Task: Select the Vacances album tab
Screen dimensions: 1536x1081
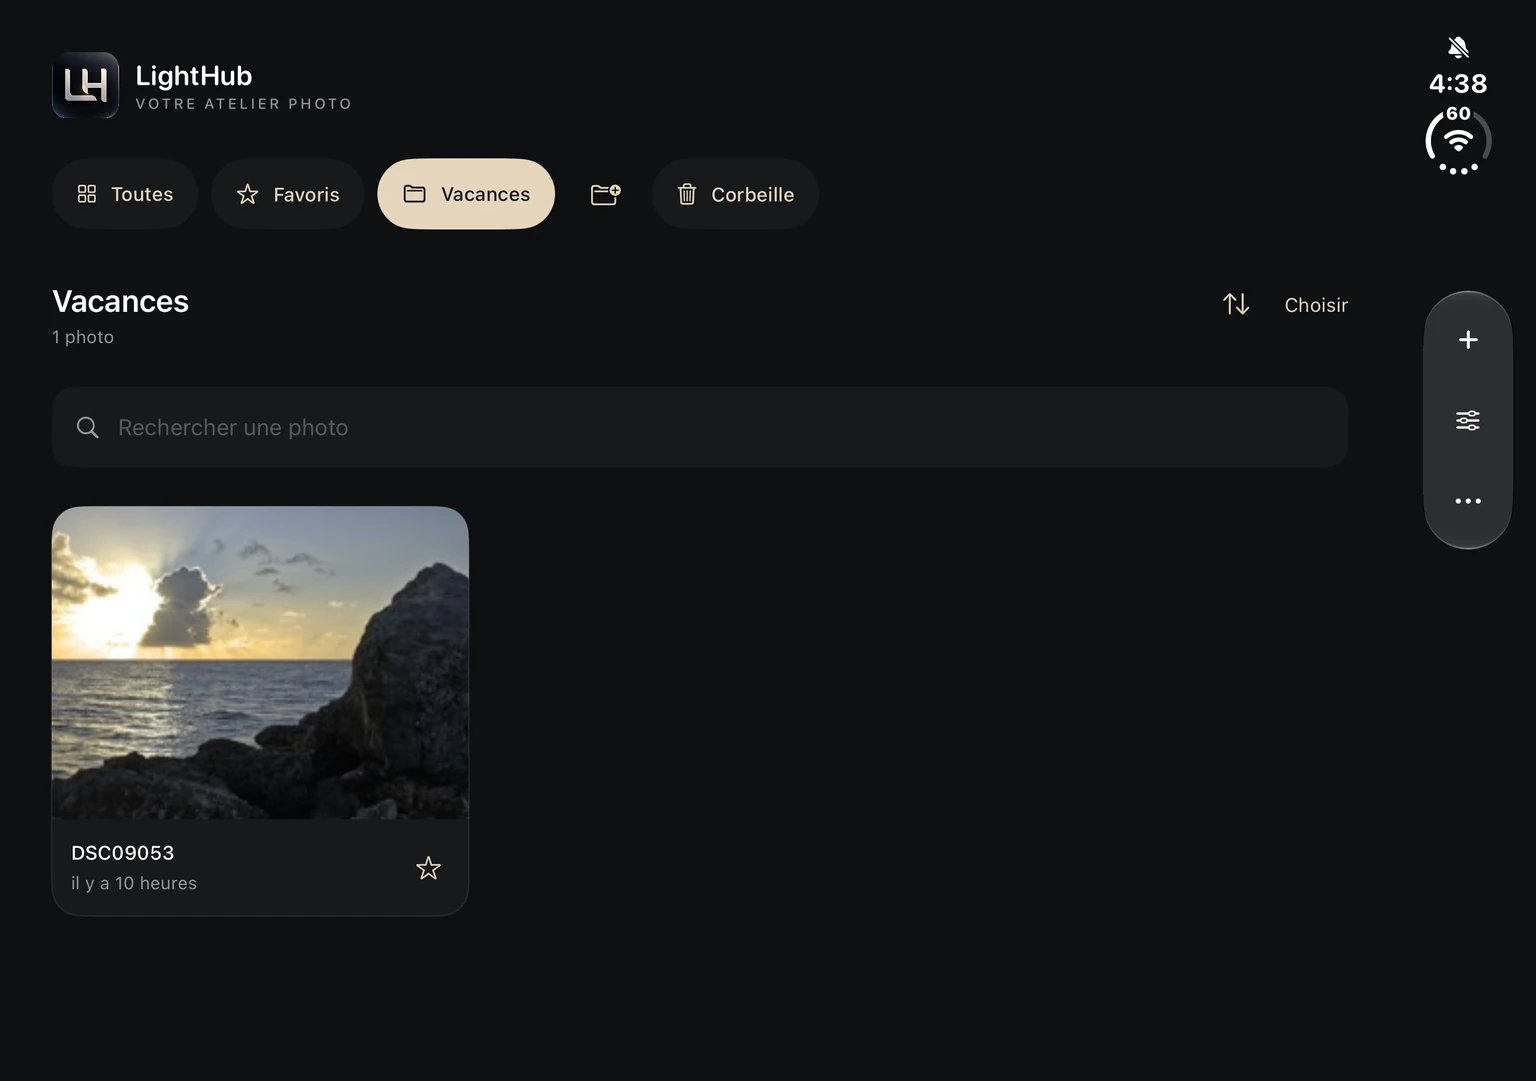Action: pos(466,194)
